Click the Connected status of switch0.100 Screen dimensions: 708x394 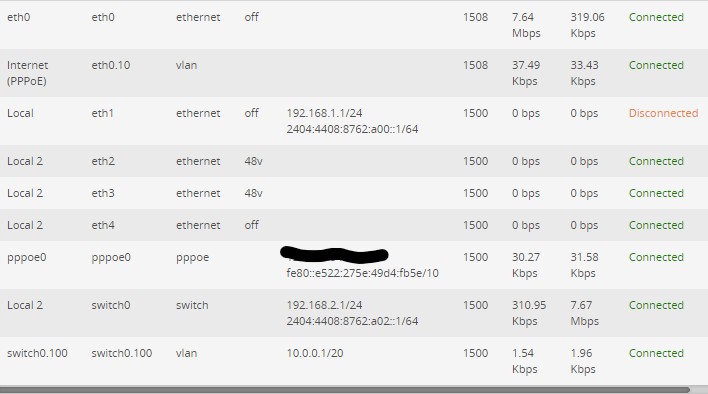tap(656, 353)
